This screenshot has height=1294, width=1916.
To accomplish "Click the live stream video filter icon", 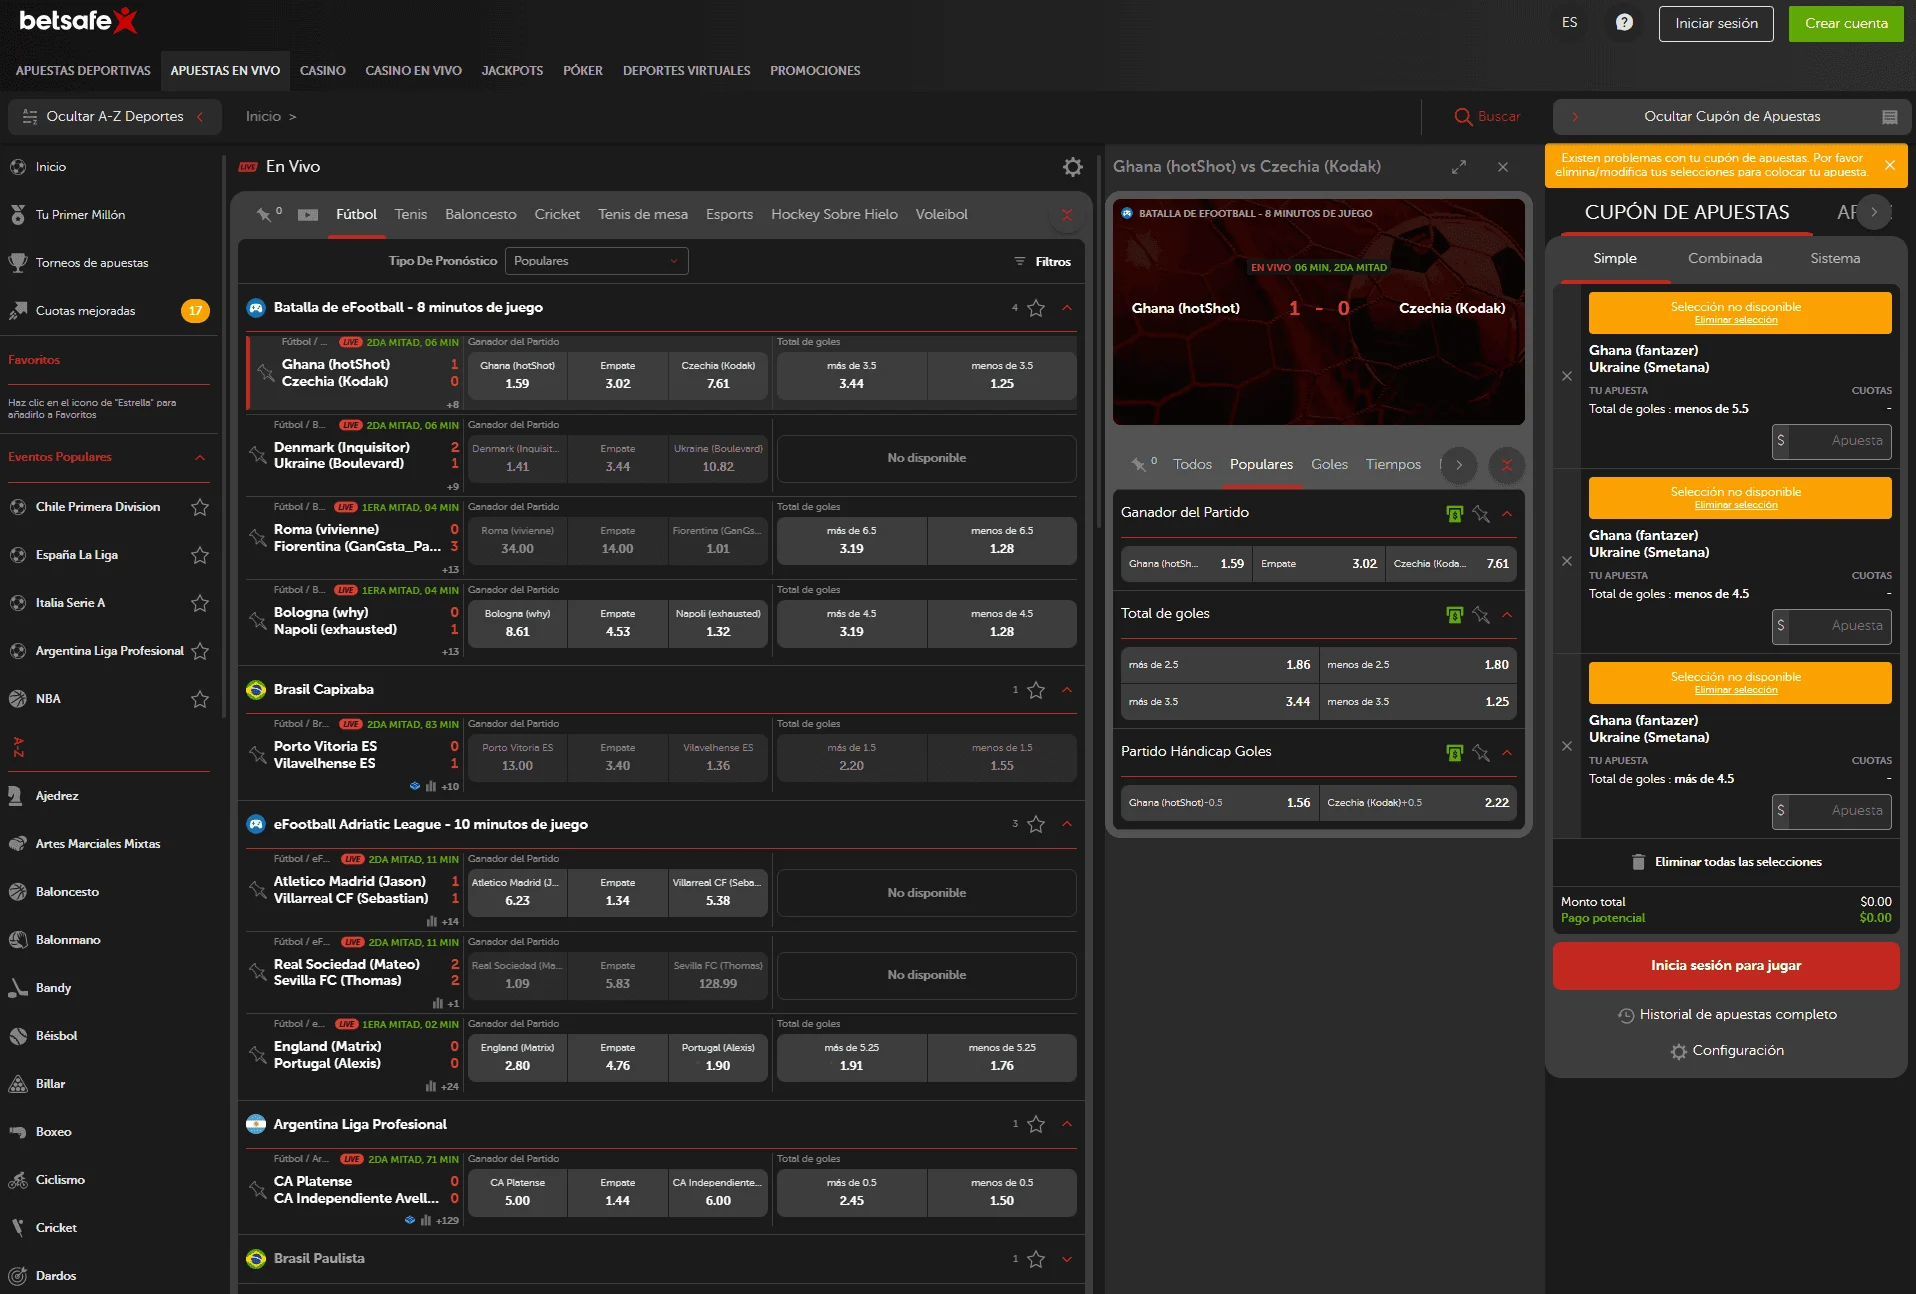I will (x=308, y=215).
